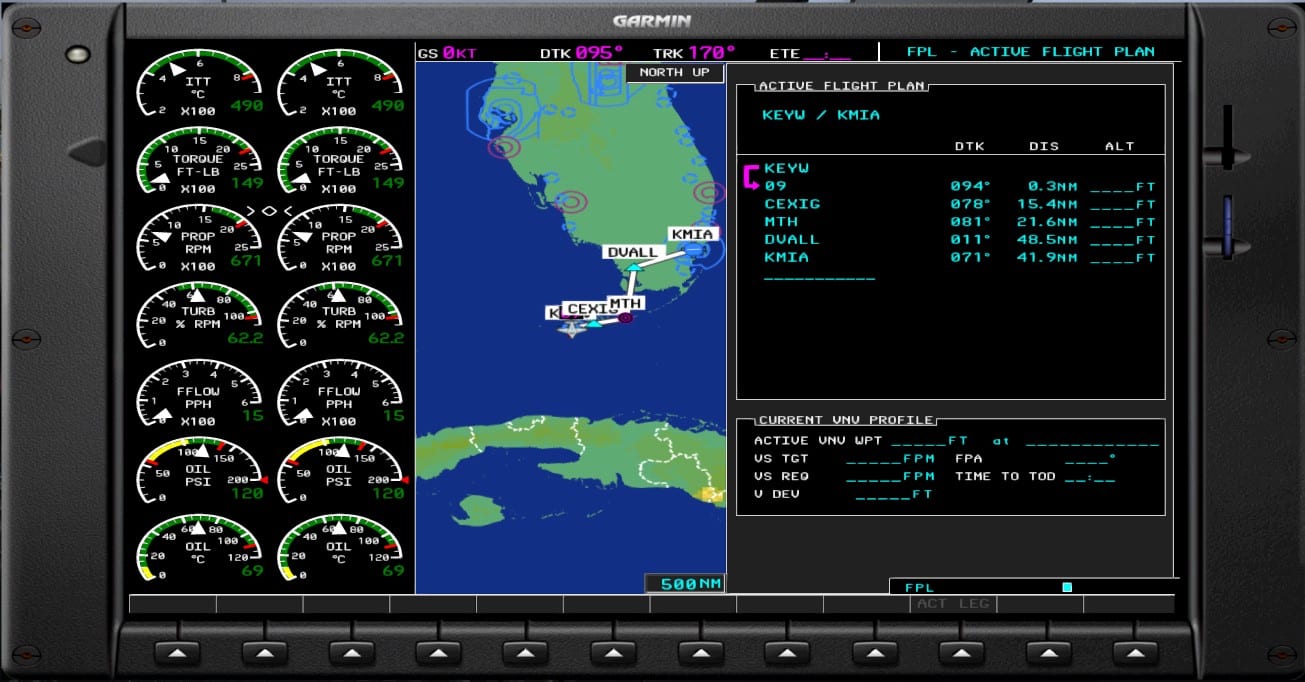Image resolution: width=1305 pixels, height=682 pixels.
Task: Select the CEXIG waypoint in flight plan
Action: (x=791, y=204)
